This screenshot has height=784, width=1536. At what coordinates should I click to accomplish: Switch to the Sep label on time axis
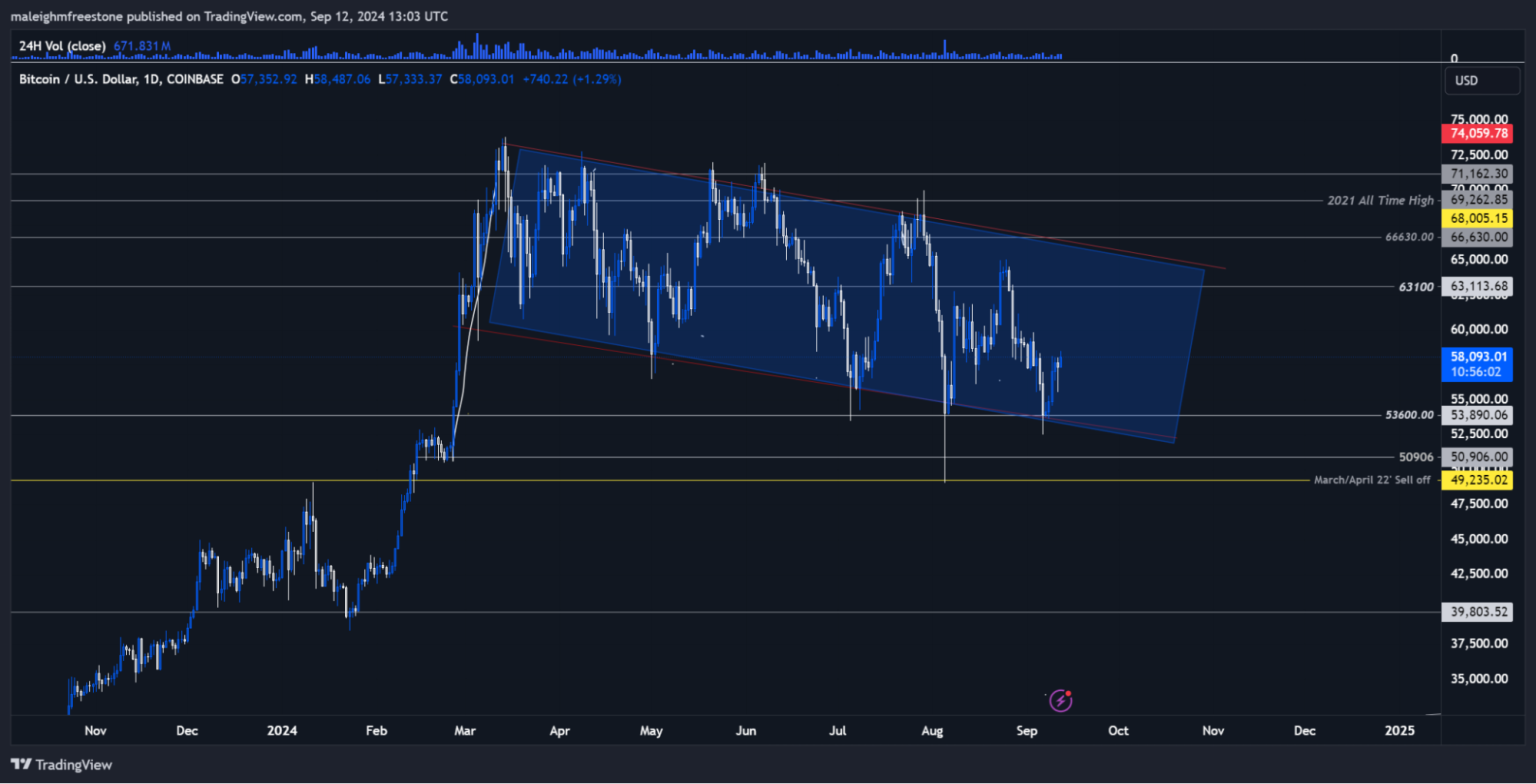1026,731
